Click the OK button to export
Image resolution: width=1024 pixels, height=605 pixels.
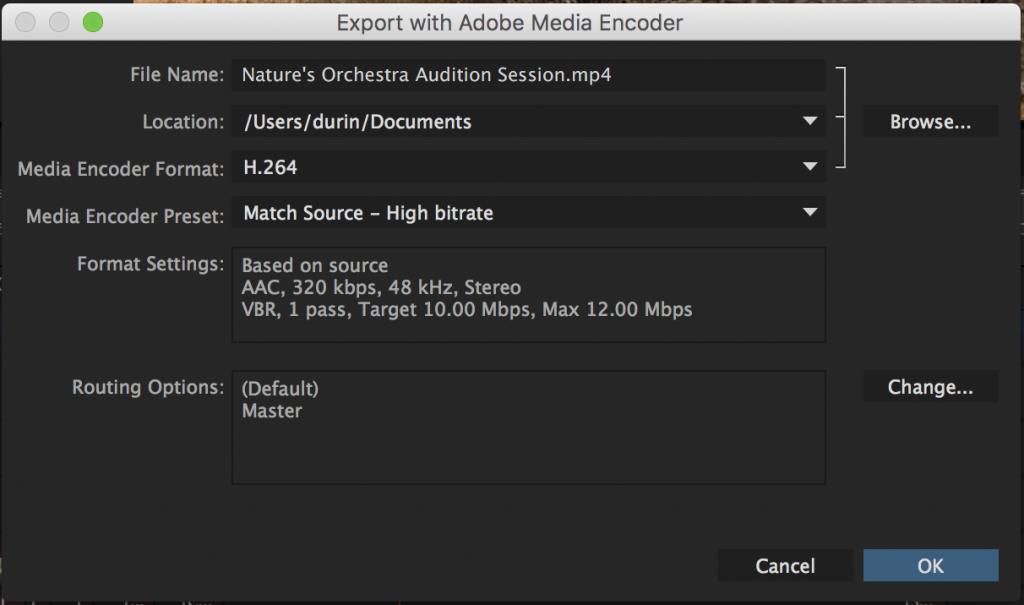click(930, 565)
